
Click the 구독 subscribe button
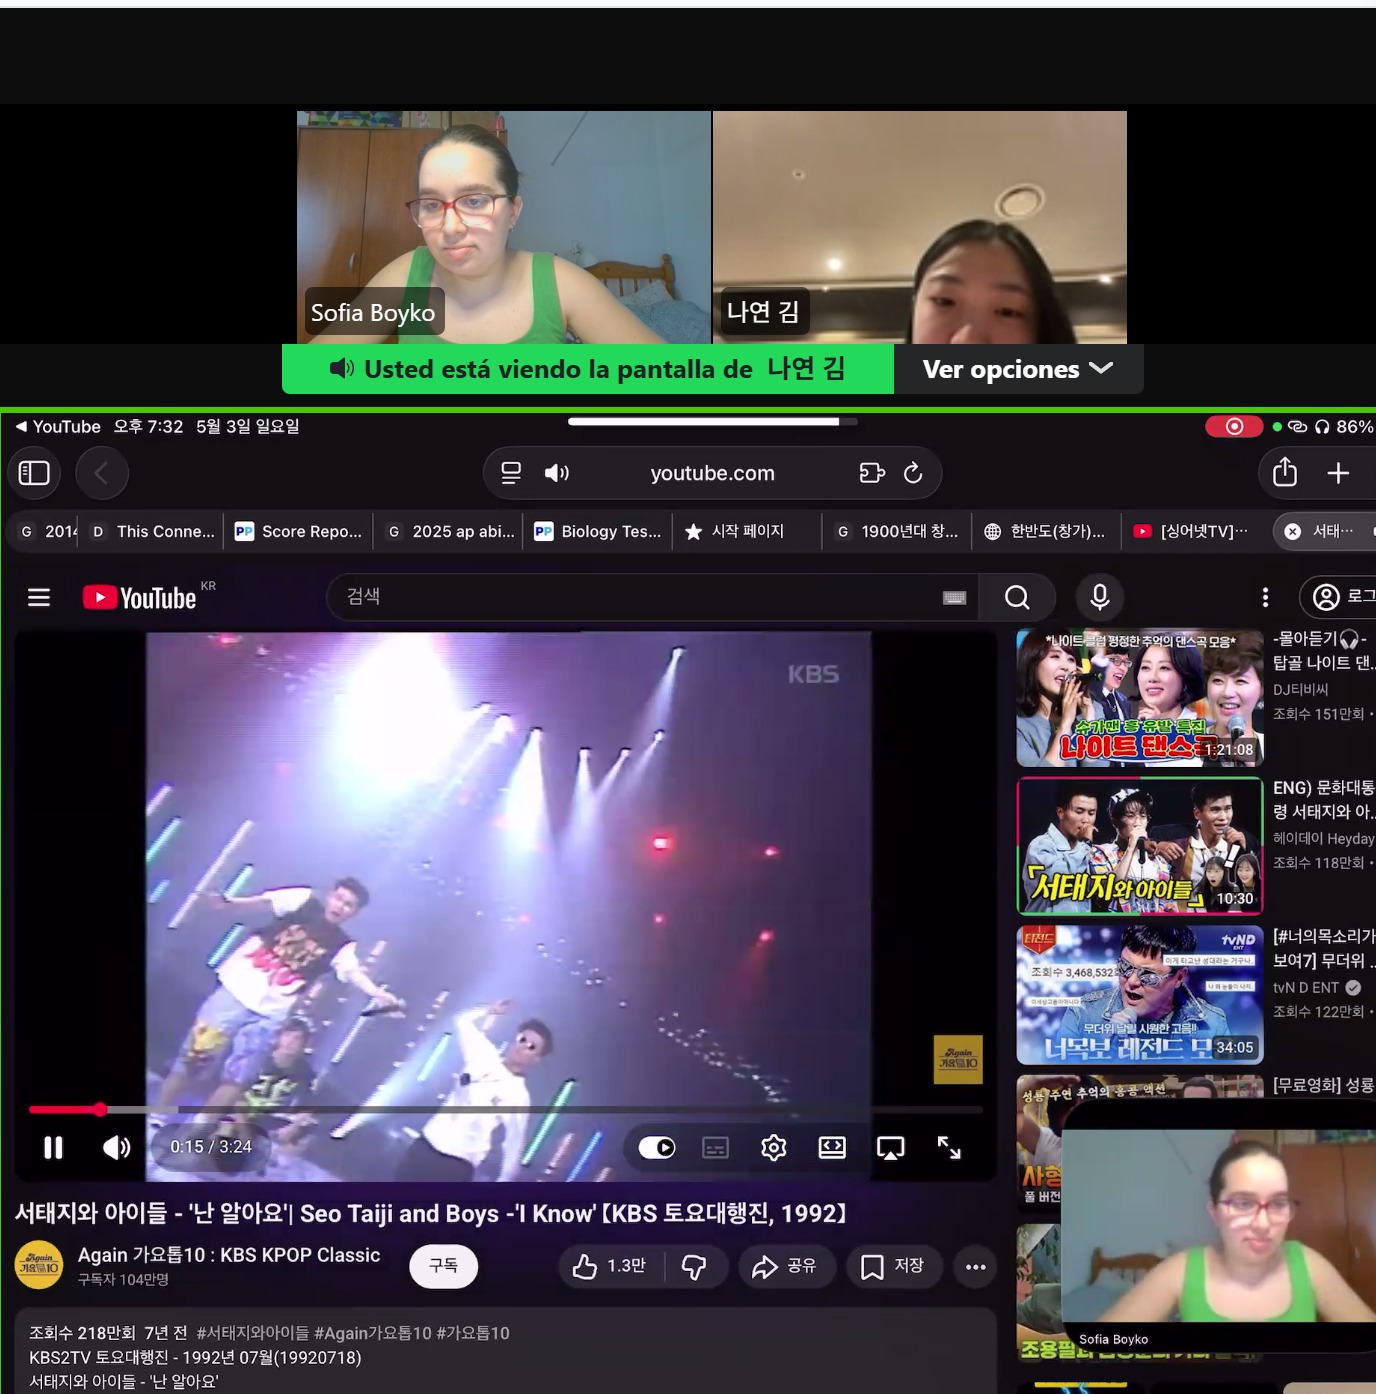[x=443, y=1266]
